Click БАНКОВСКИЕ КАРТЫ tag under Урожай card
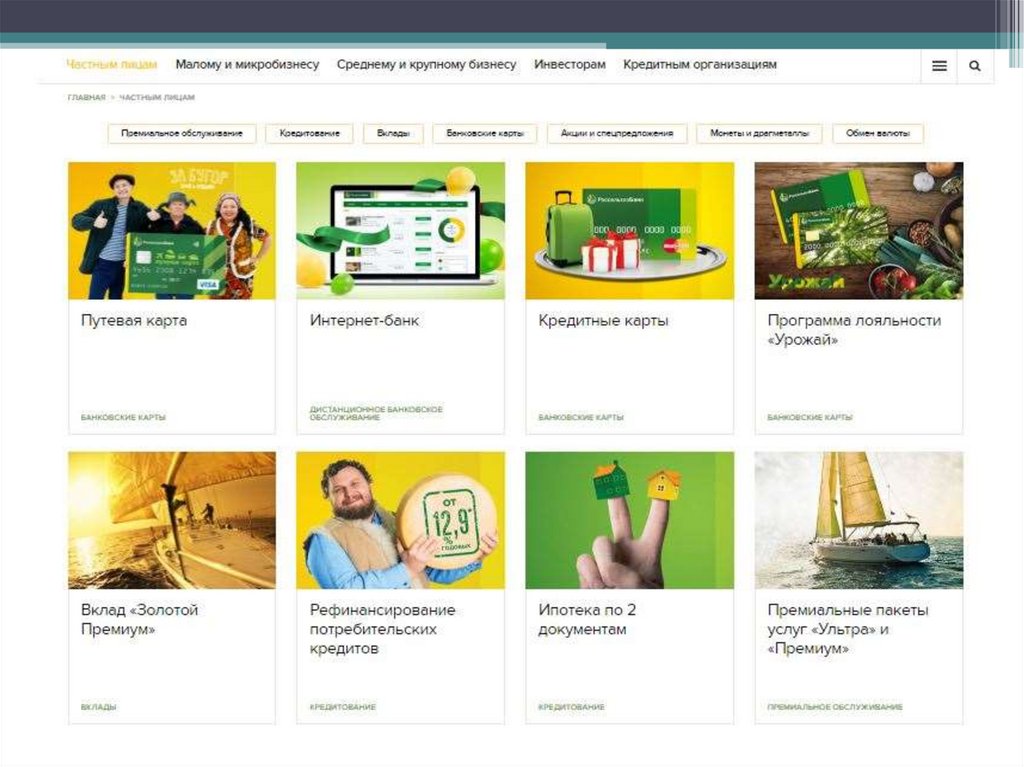Viewport: 1024px width, 767px height. coord(810,417)
